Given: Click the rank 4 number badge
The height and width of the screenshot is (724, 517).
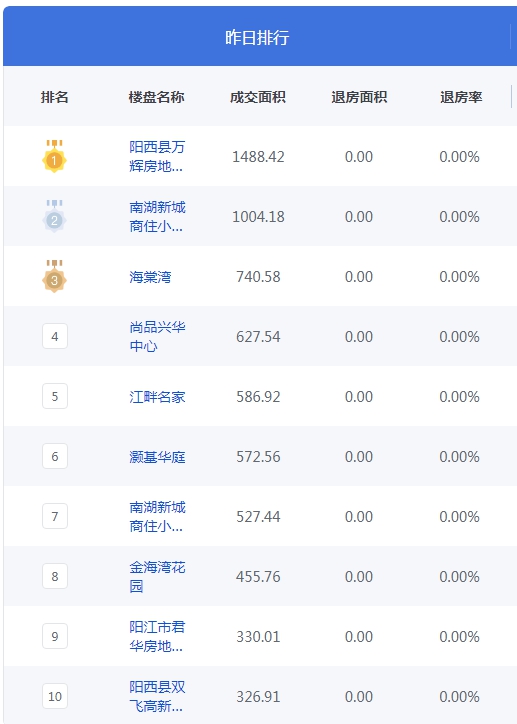Looking at the screenshot, I should pos(55,336).
